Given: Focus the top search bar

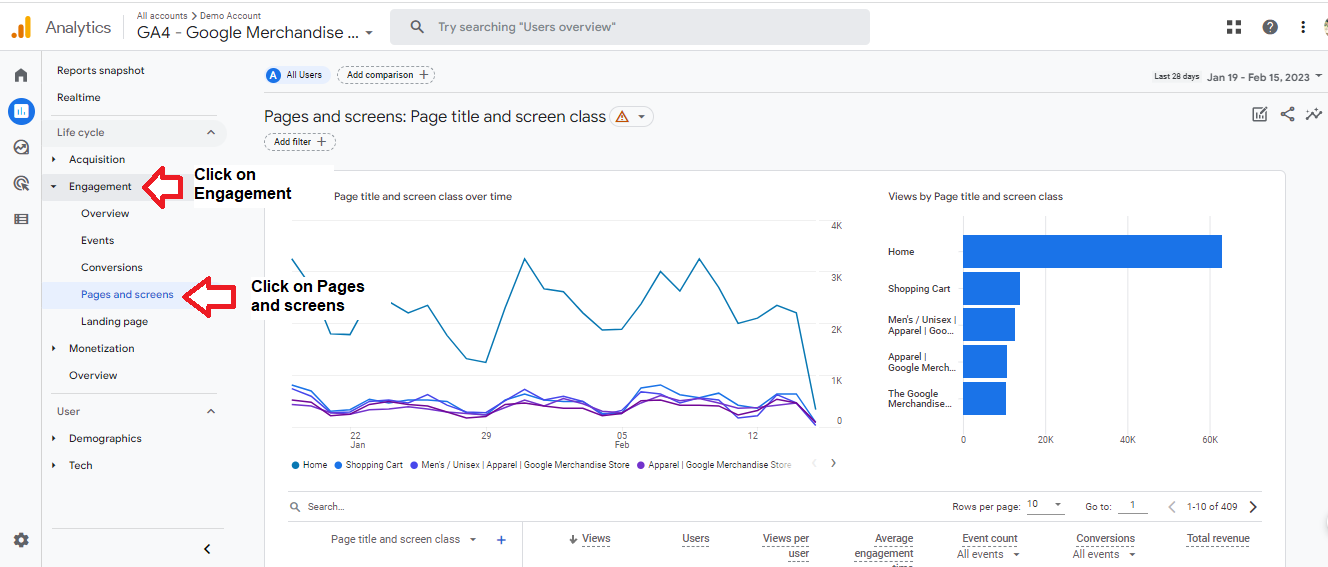Looking at the screenshot, I should pyautogui.click(x=630, y=27).
